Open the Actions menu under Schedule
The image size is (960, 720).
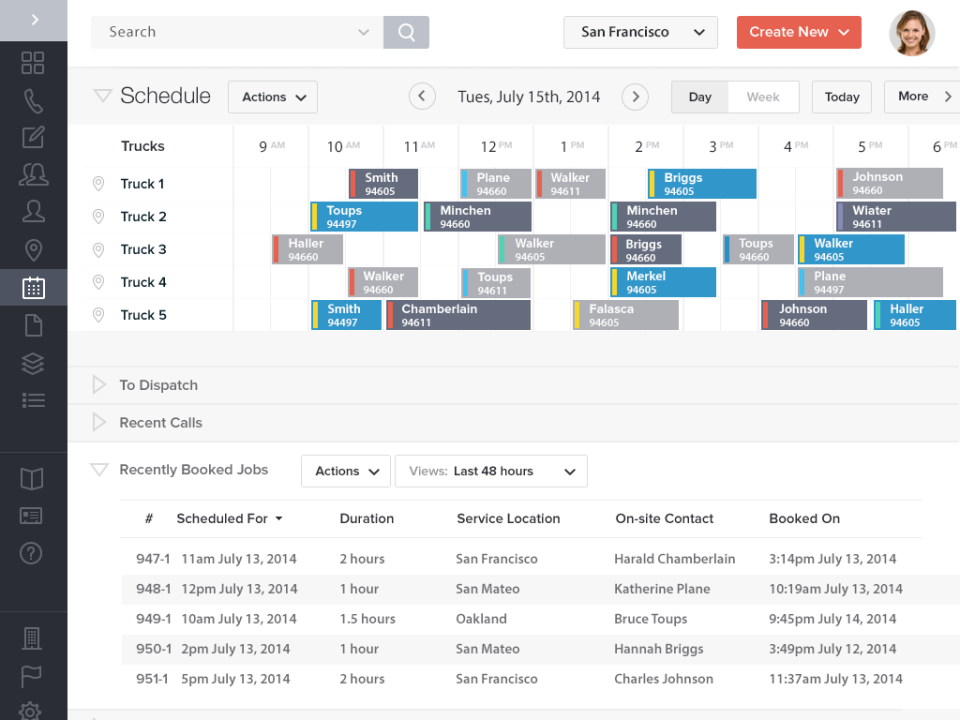click(272, 96)
